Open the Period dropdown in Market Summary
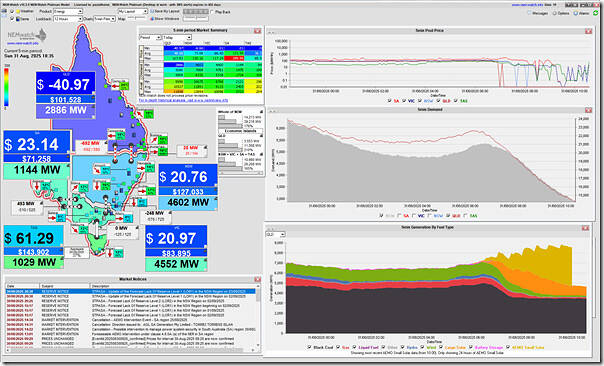This screenshot has width=604, height=366. (150, 38)
